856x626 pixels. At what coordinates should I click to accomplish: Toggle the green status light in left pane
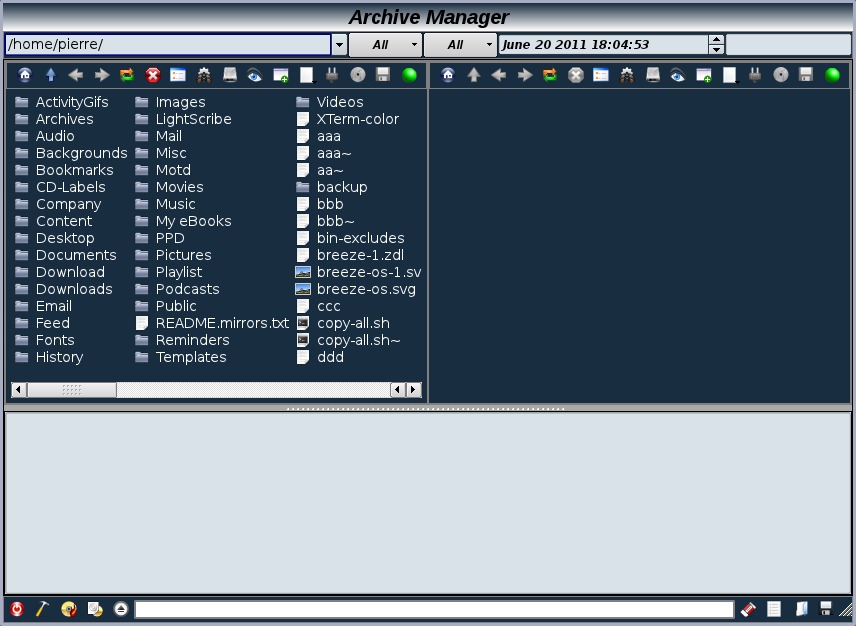point(409,75)
